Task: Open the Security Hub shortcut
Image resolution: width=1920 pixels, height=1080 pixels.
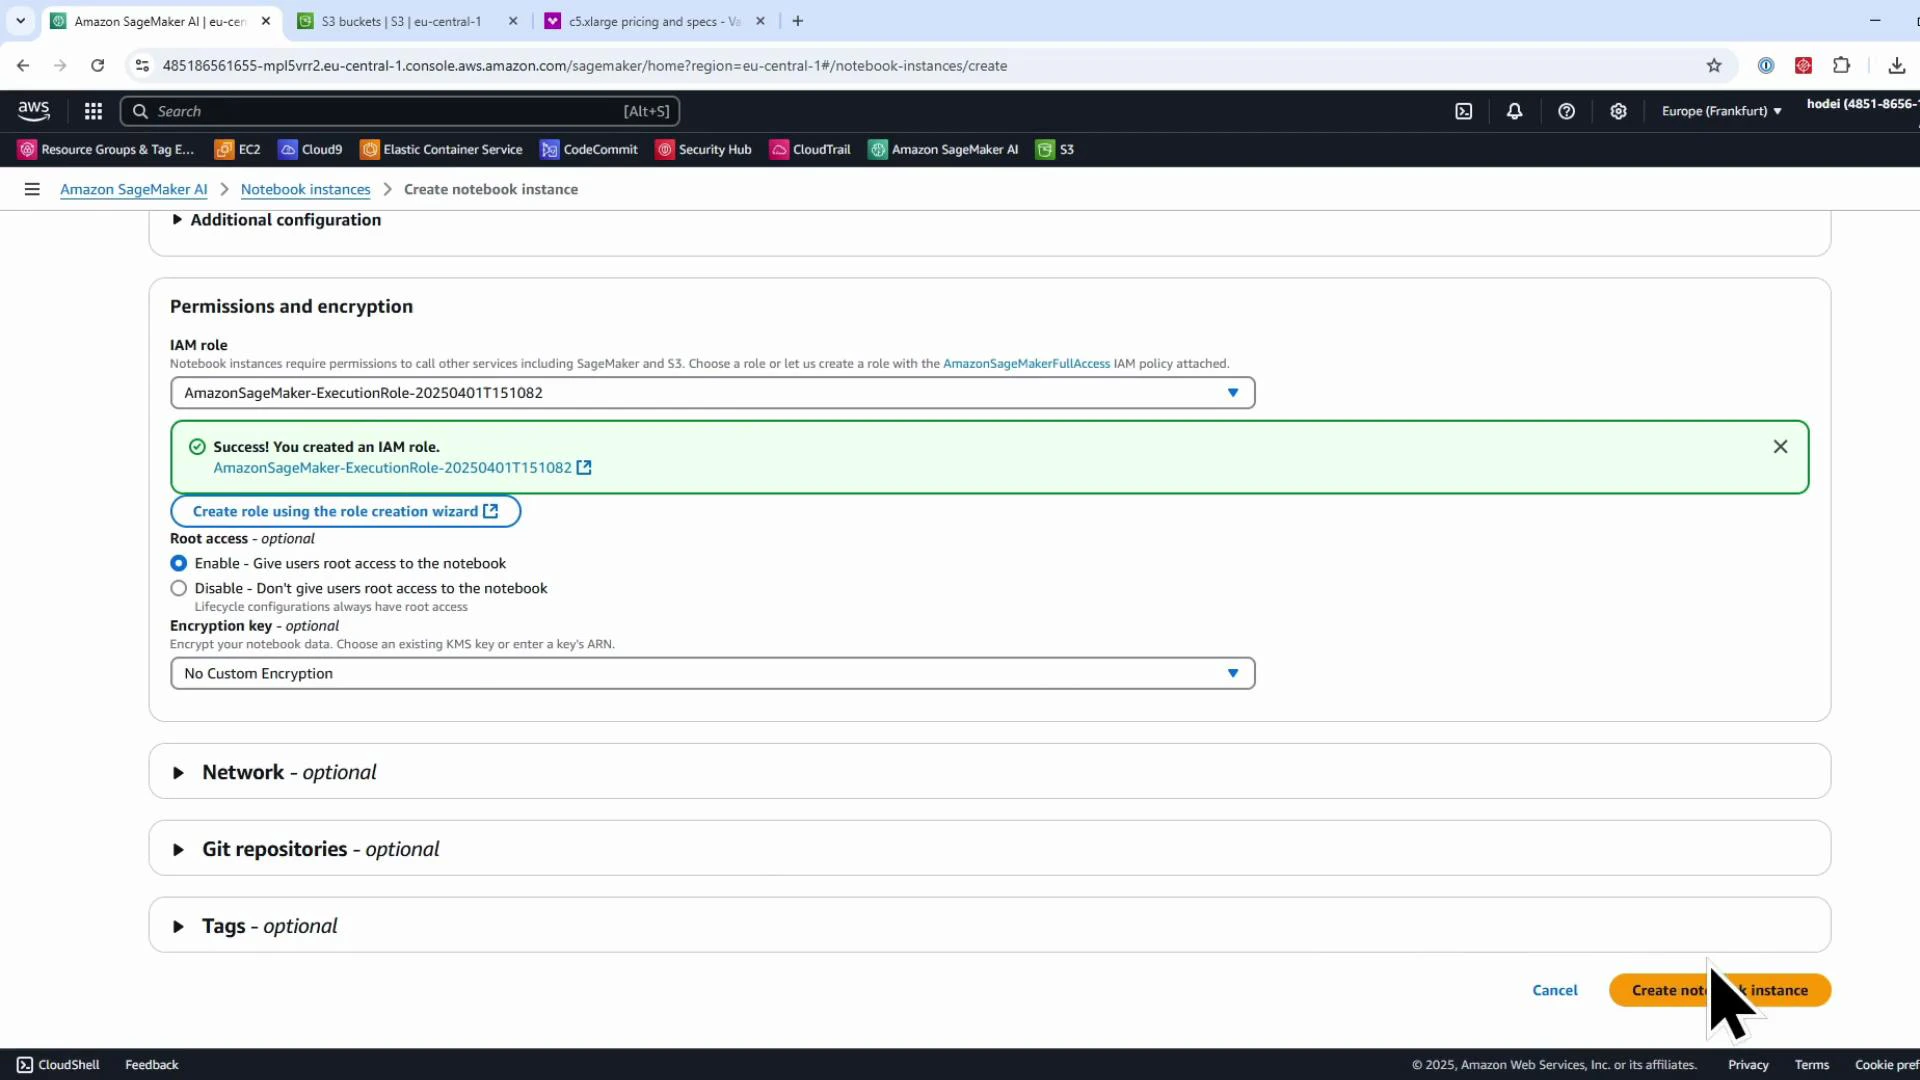Action: tap(703, 149)
